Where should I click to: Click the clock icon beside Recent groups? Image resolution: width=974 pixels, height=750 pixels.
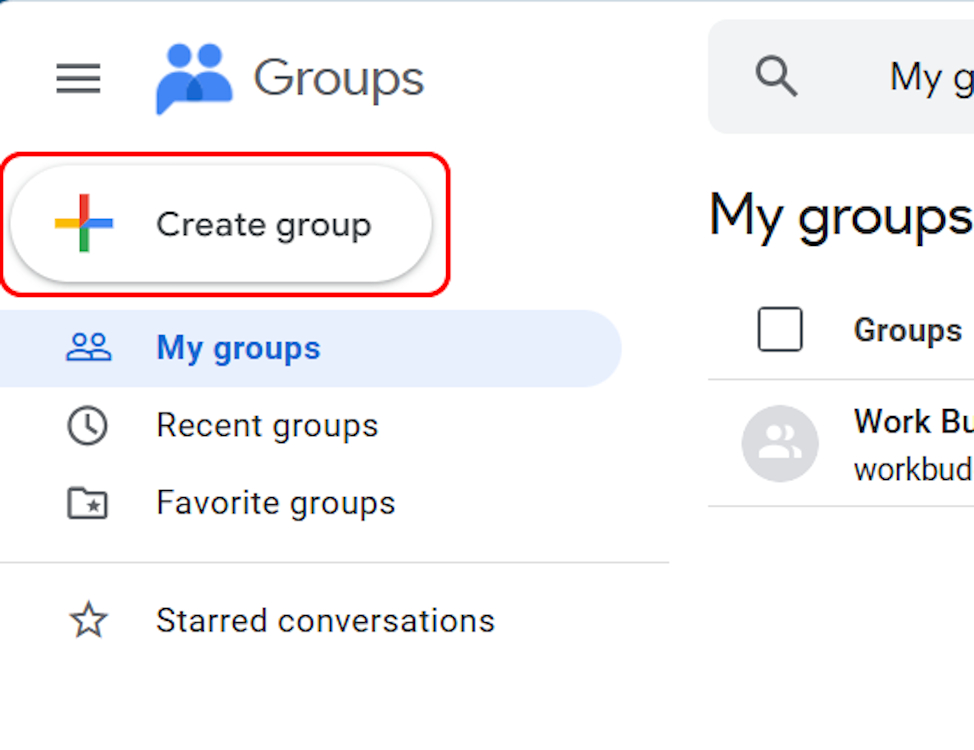(x=89, y=425)
